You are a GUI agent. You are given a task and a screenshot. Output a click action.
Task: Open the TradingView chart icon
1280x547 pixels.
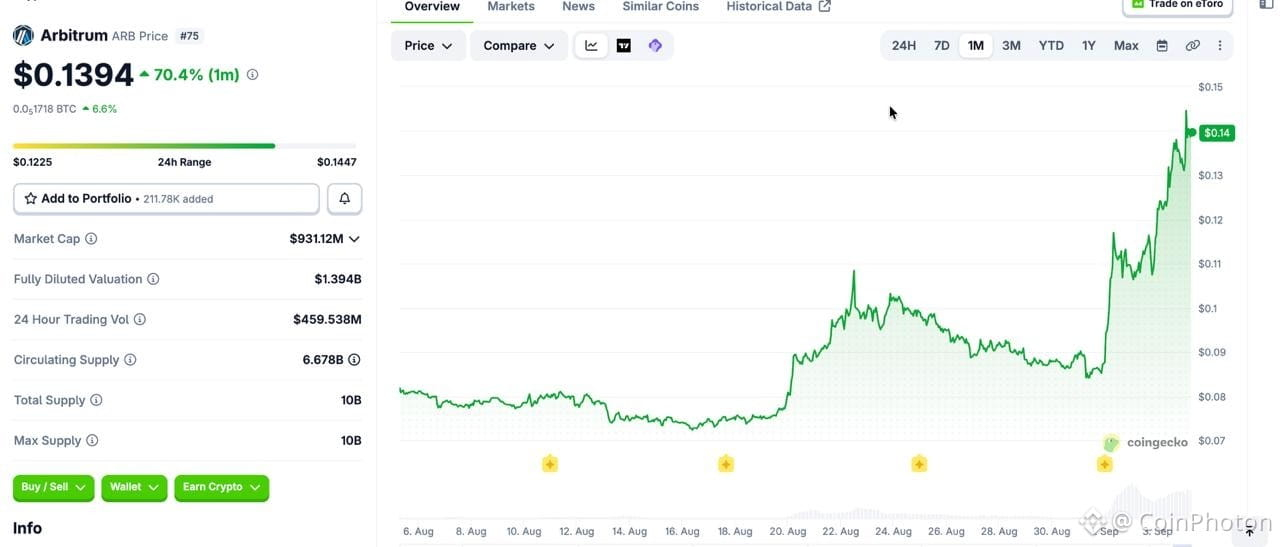point(623,46)
